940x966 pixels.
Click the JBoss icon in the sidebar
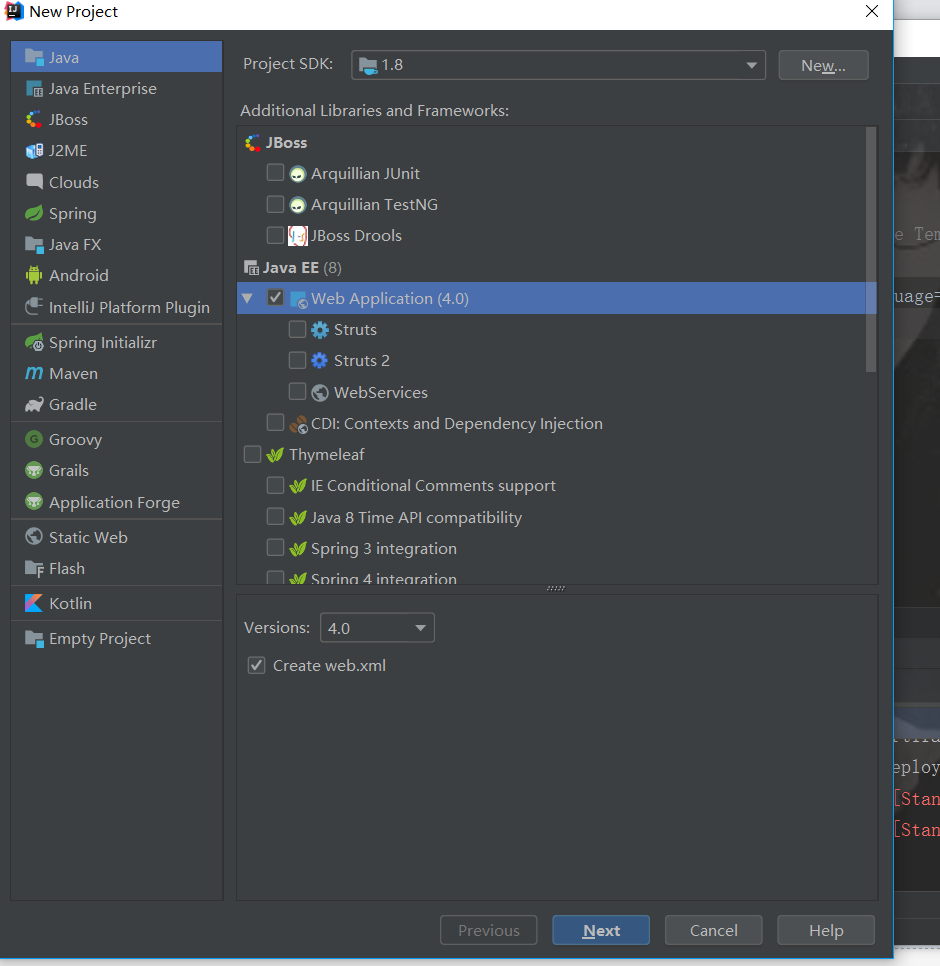click(x=34, y=120)
